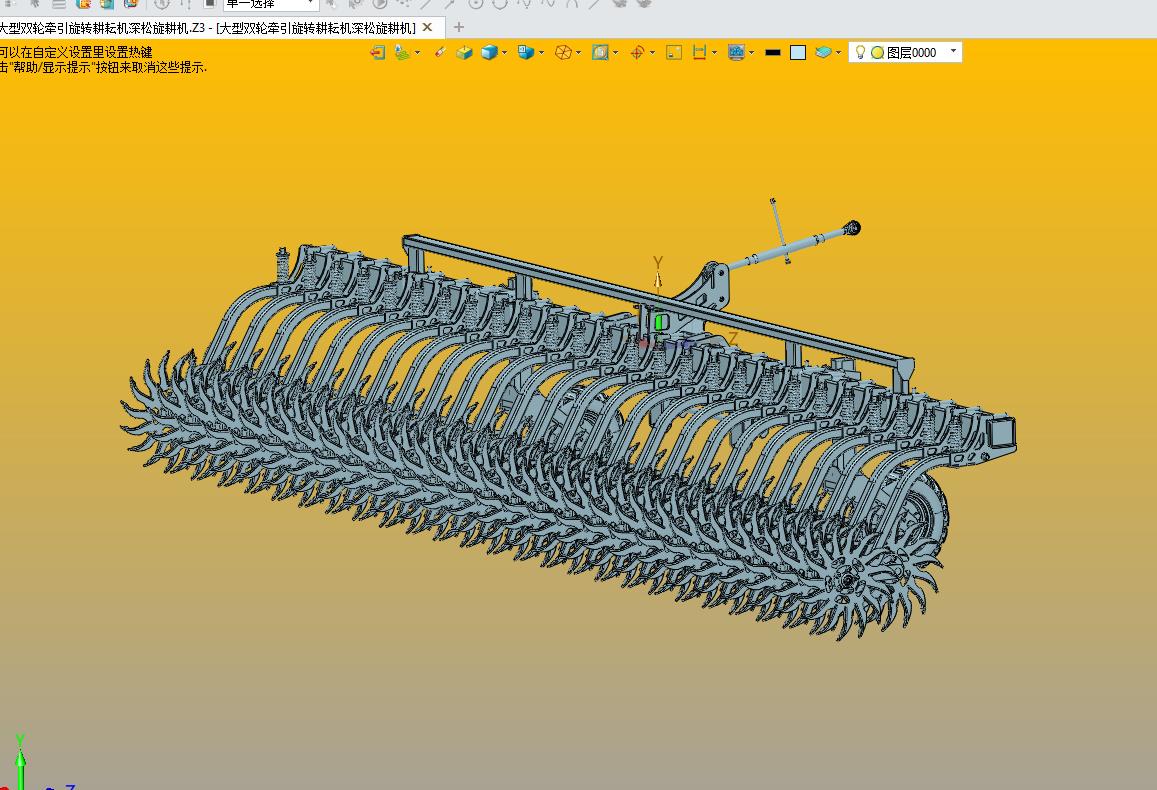Screen dimensions: 1157x790
Task: Open the dropdown arrow beside the visibility icon
Action: click(x=418, y=52)
